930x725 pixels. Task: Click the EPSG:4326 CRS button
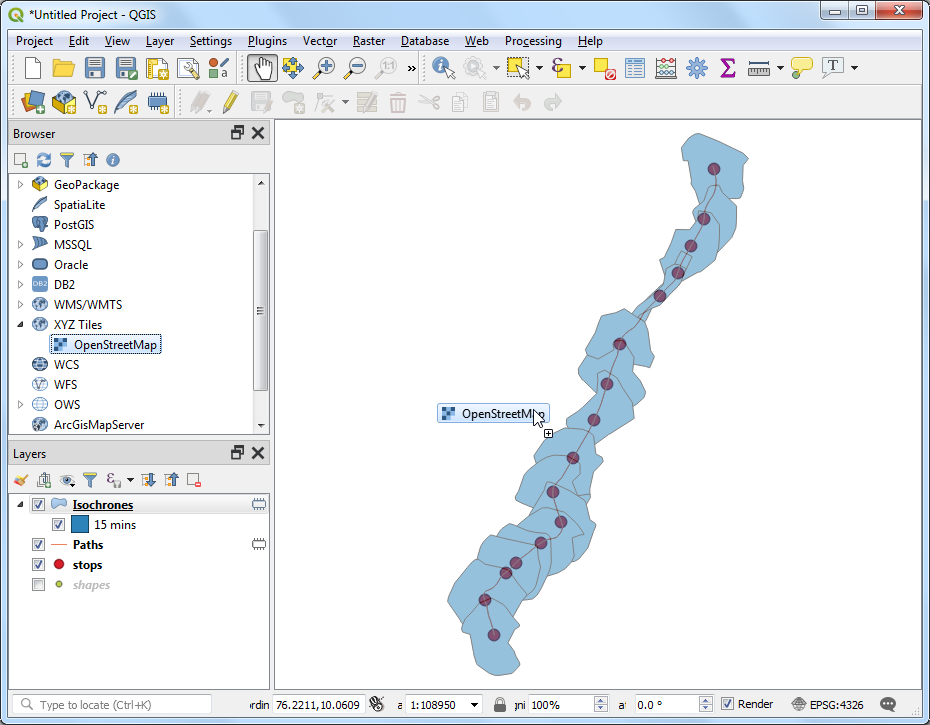[x=827, y=704]
